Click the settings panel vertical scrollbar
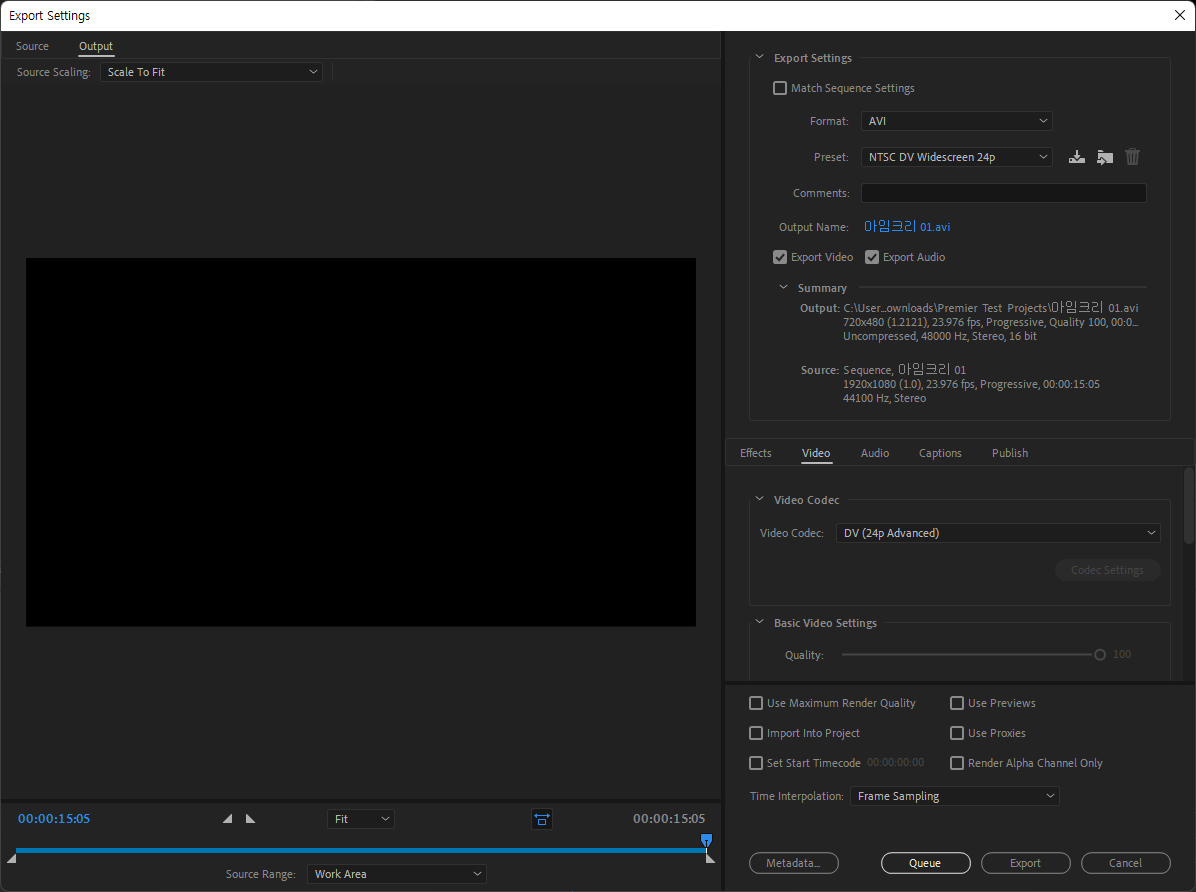Viewport: 1196px width, 892px height. pos(1188,506)
